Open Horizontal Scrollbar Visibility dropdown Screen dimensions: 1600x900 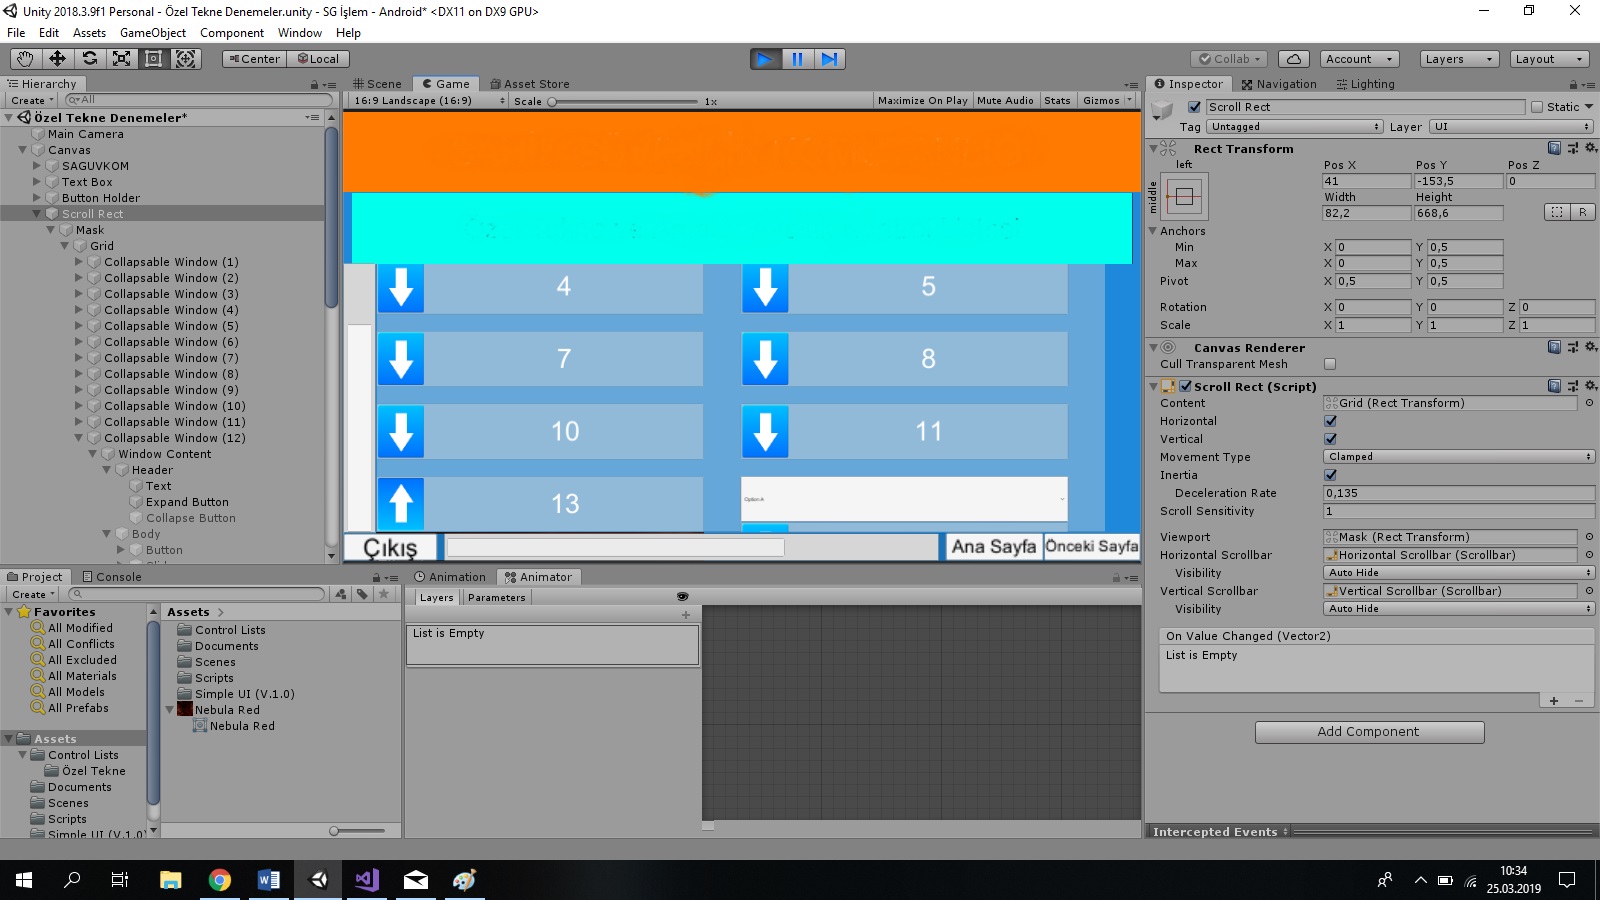(x=1459, y=573)
